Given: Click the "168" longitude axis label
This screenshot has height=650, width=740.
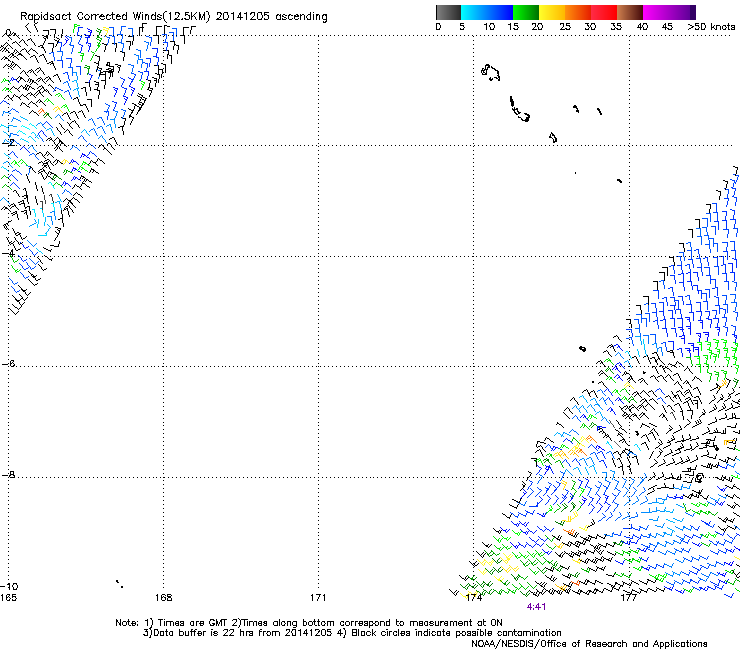Looking at the screenshot, I should click(x=163, y=598).
